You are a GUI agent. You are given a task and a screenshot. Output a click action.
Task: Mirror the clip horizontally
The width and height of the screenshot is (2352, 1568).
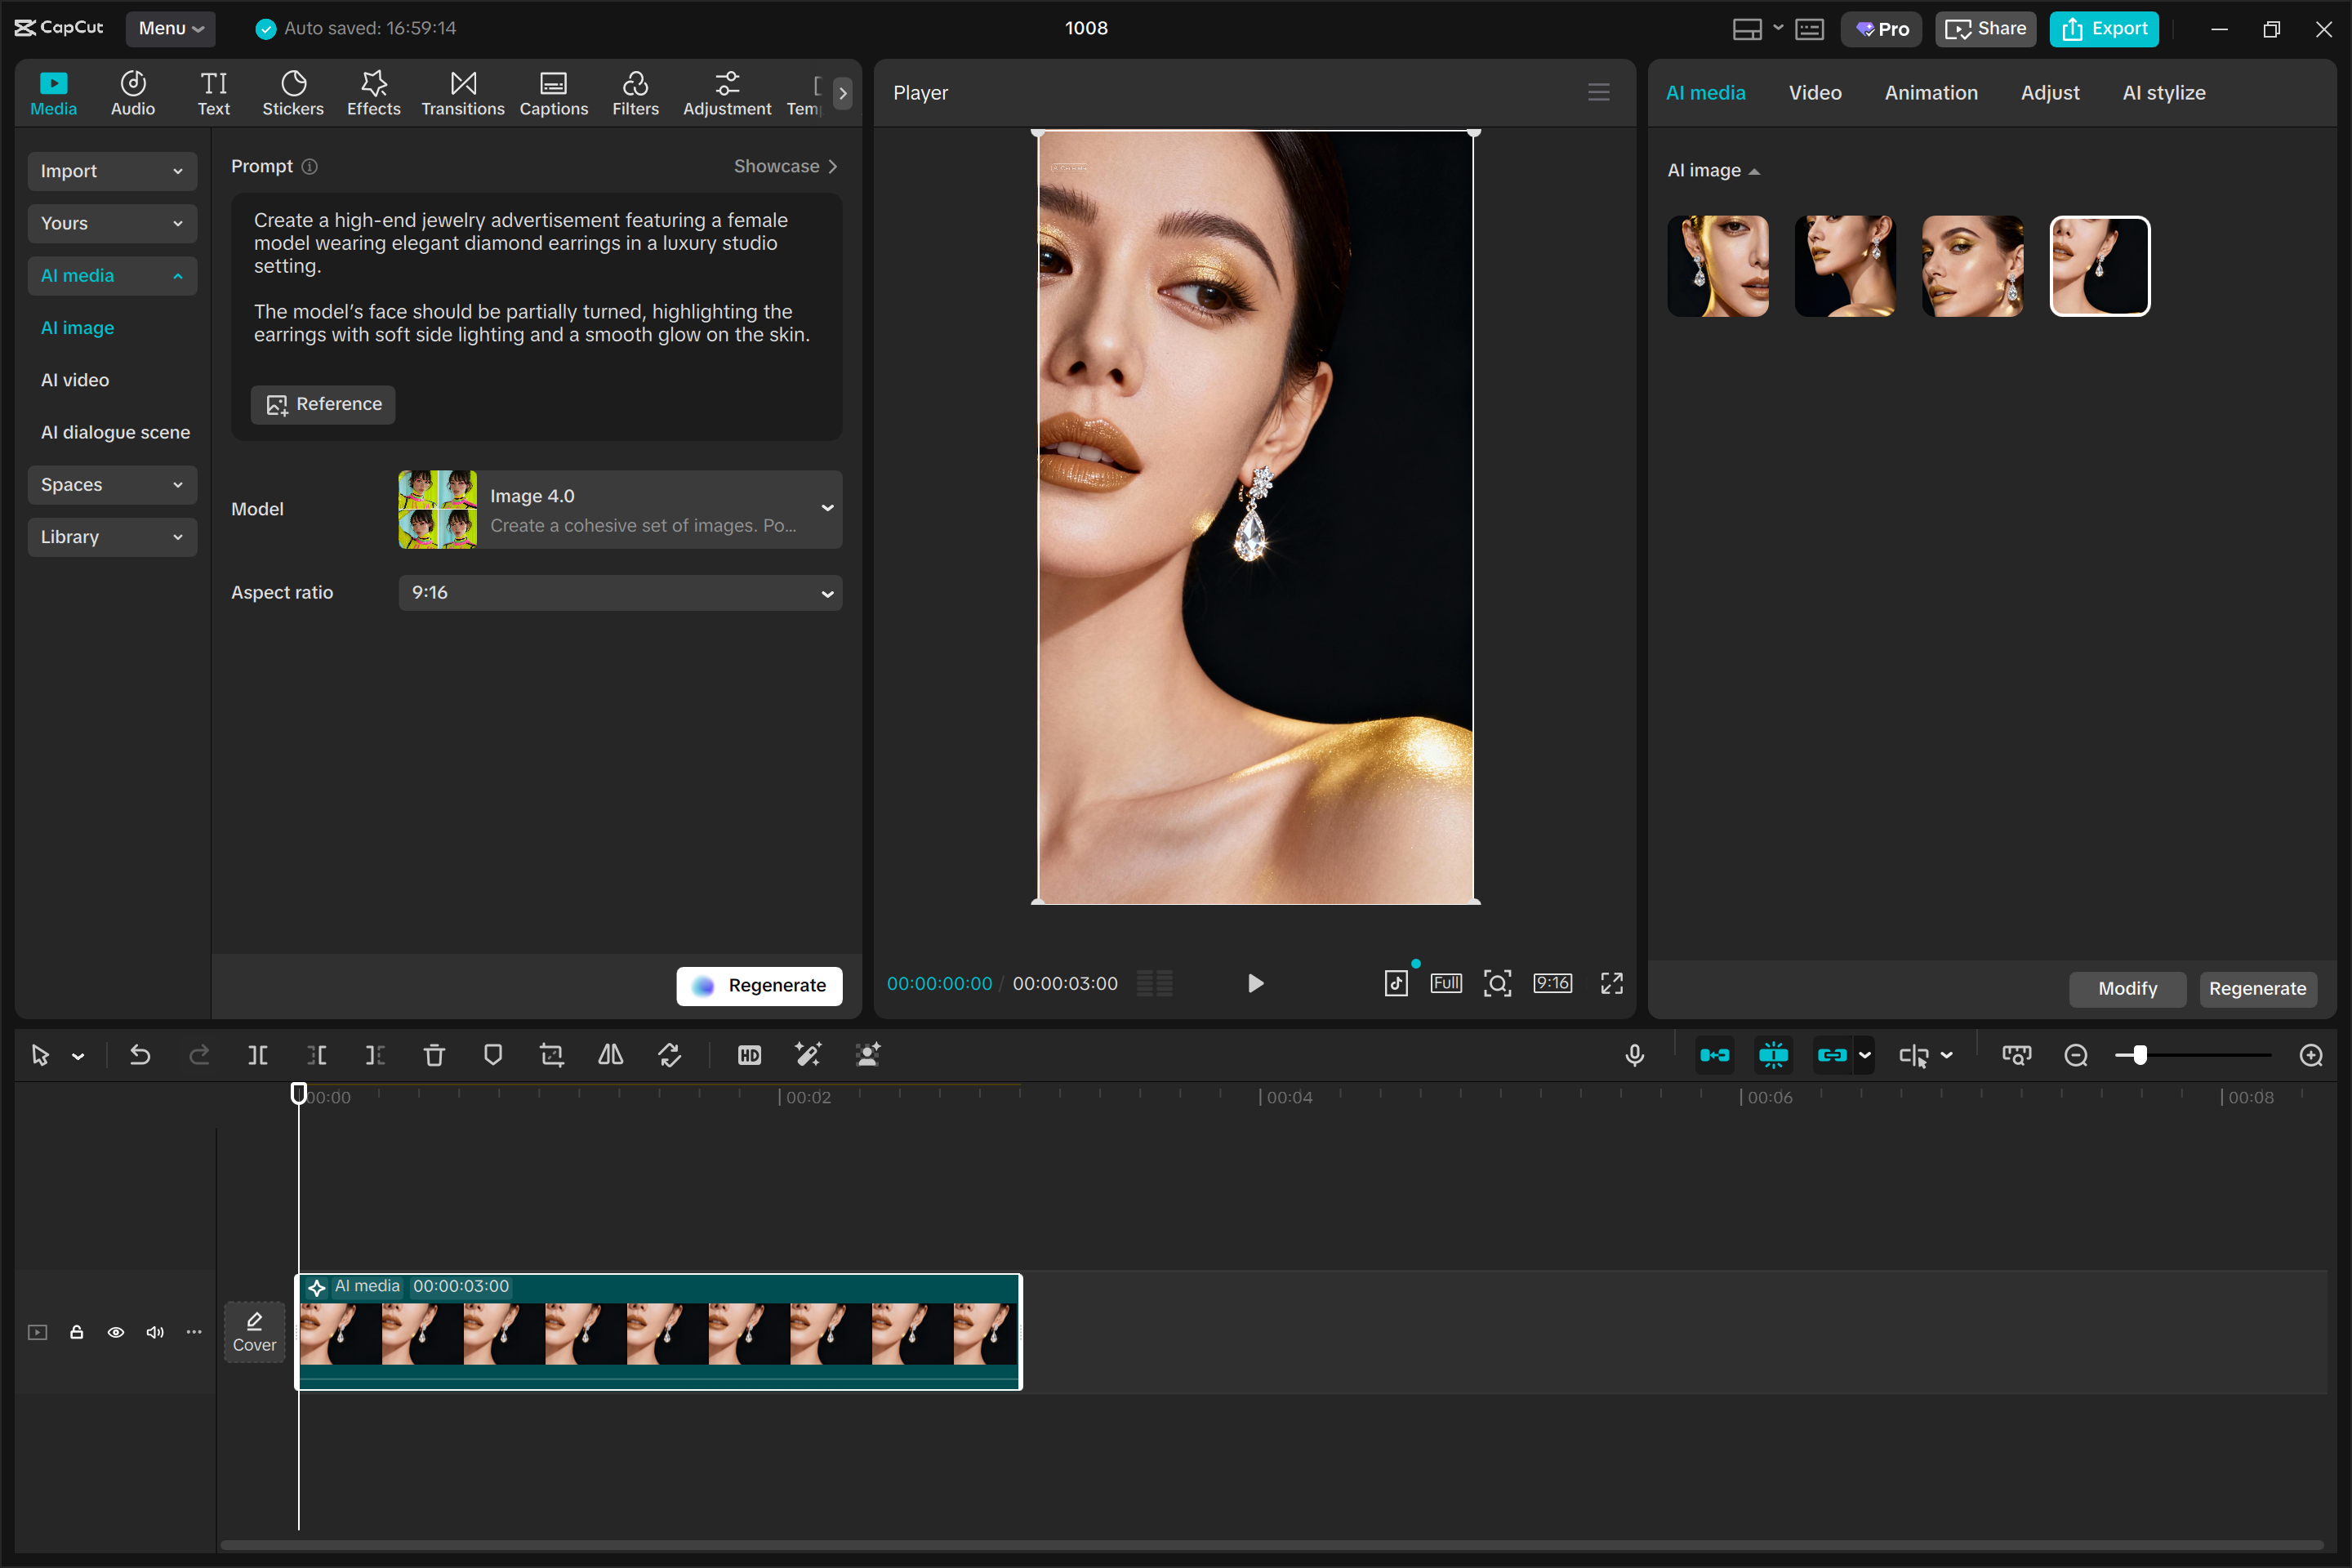(610, 1054)
